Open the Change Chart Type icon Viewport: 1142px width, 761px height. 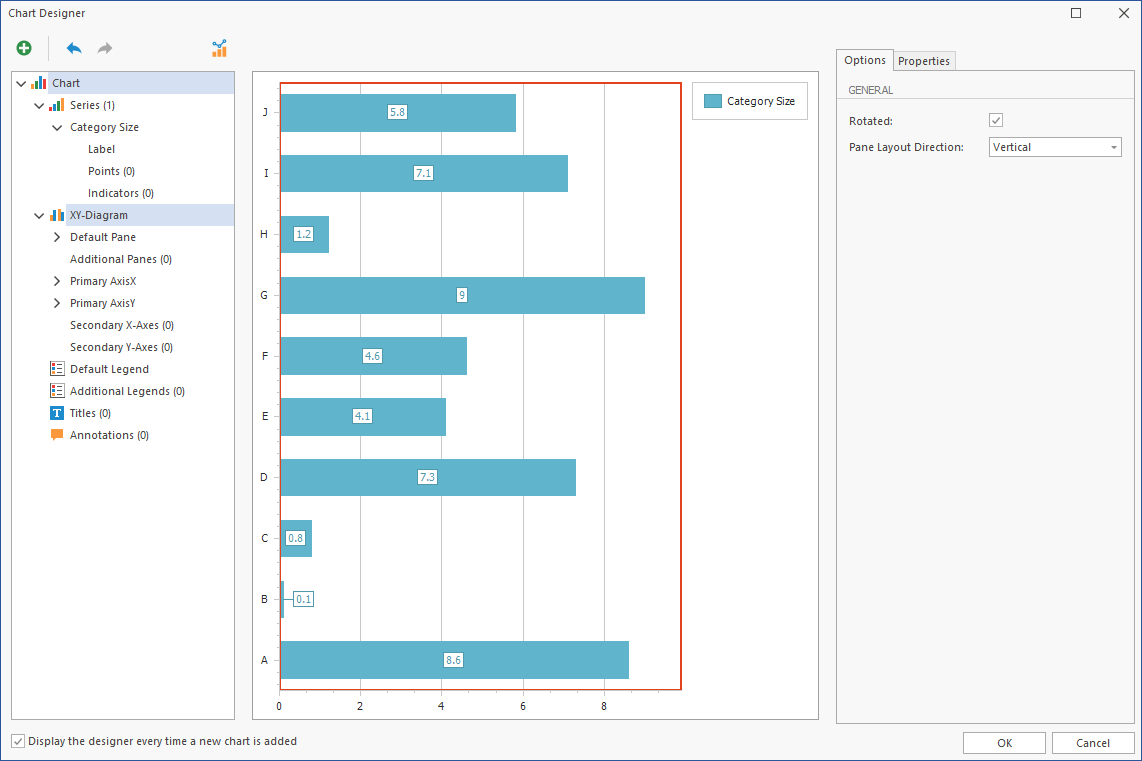click(219, 48)
